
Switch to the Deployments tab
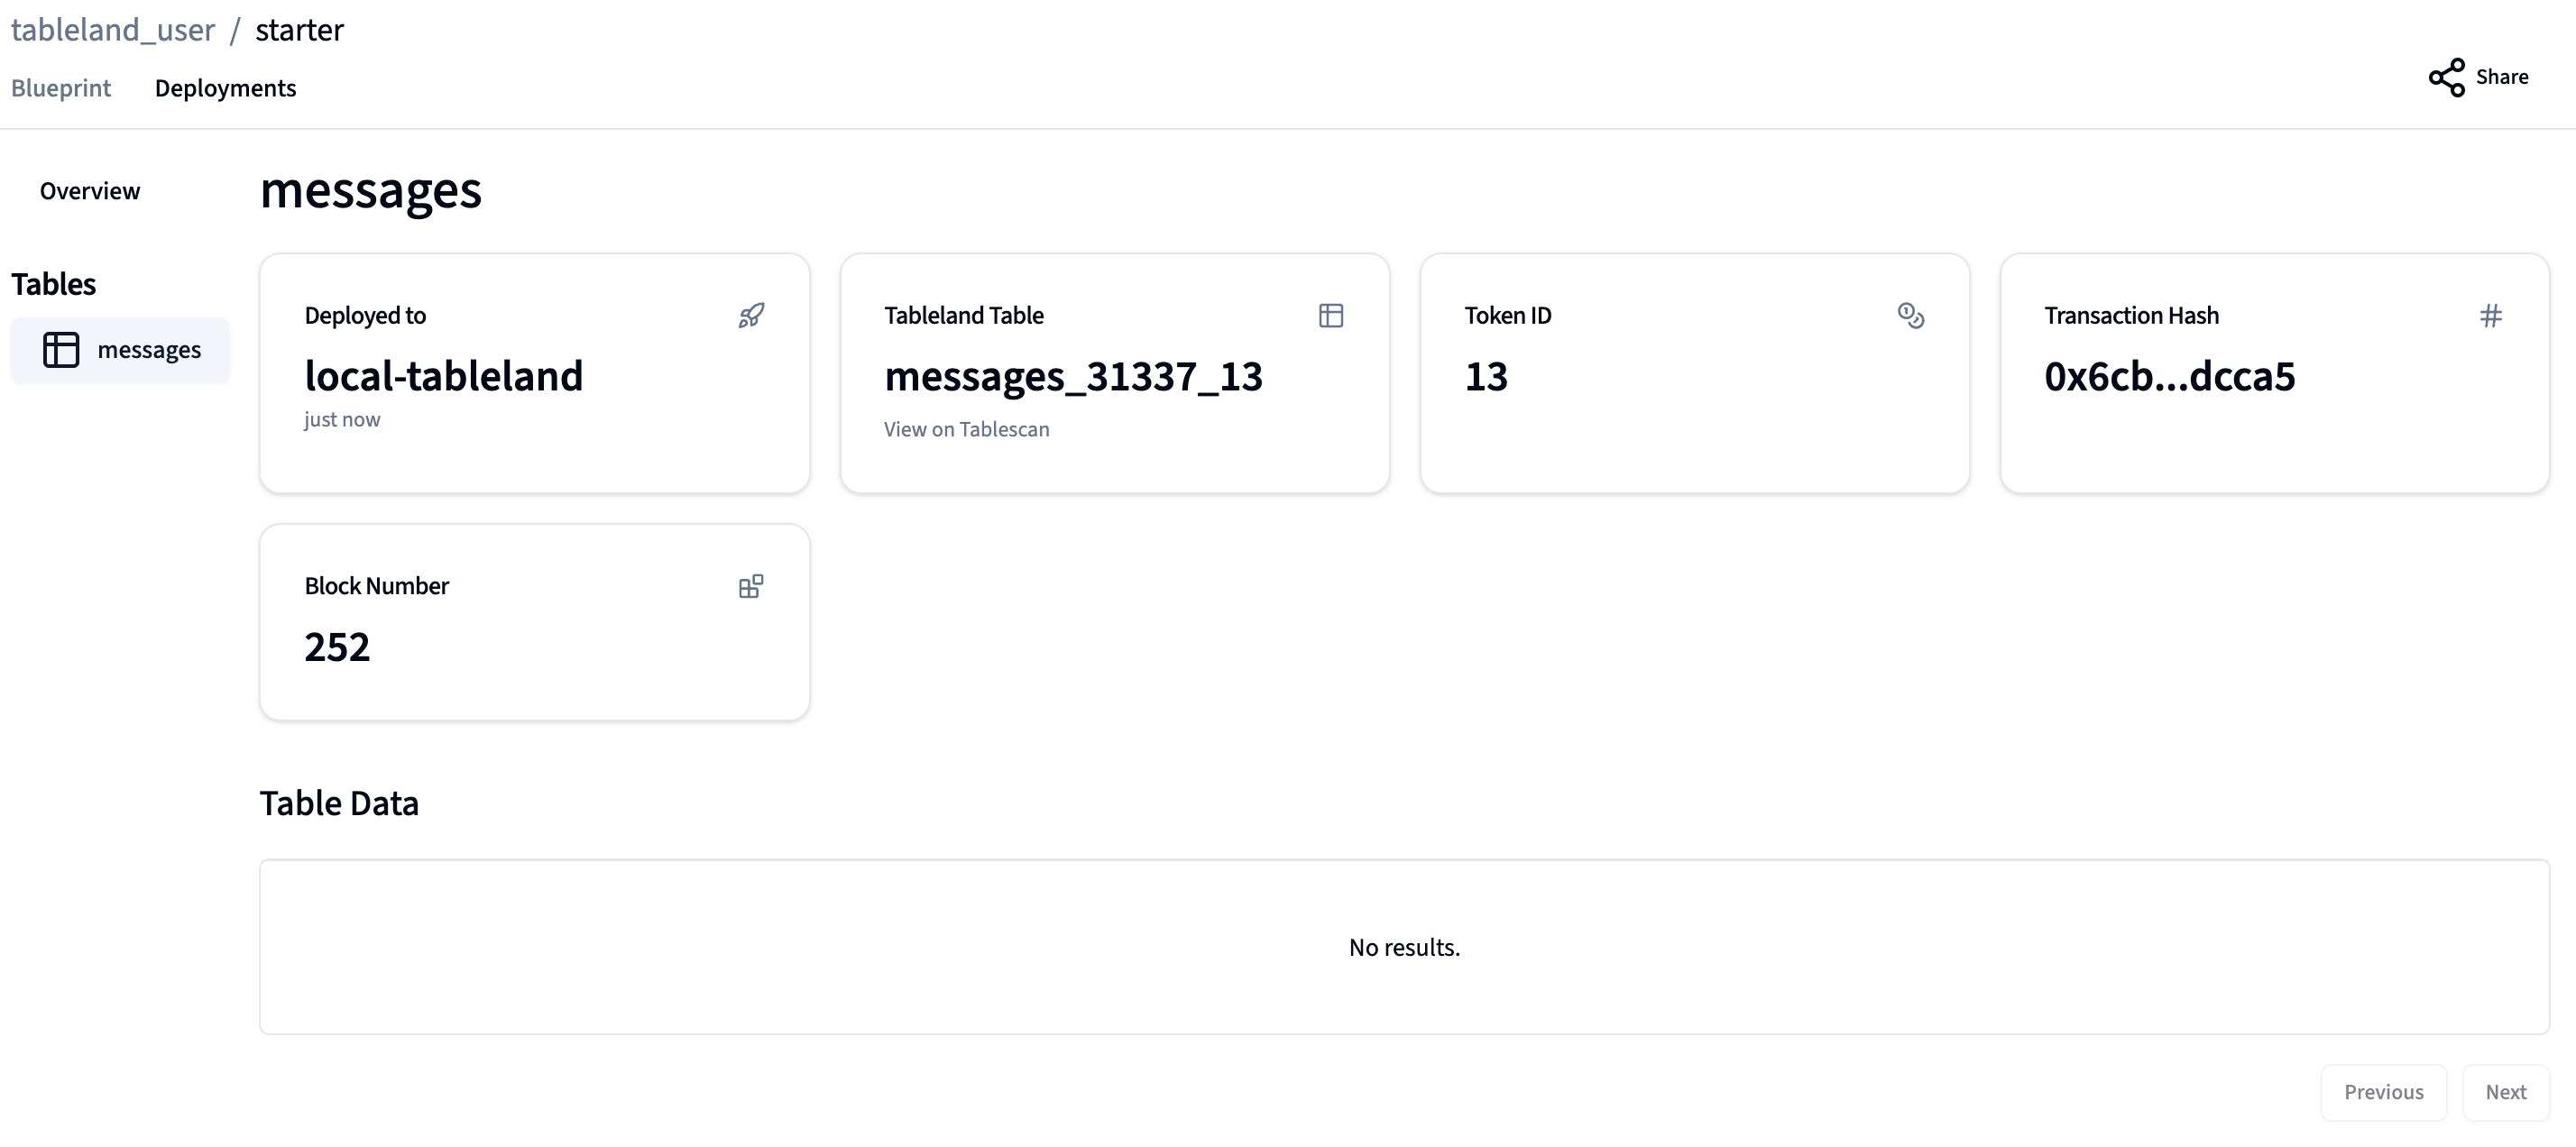225,88
